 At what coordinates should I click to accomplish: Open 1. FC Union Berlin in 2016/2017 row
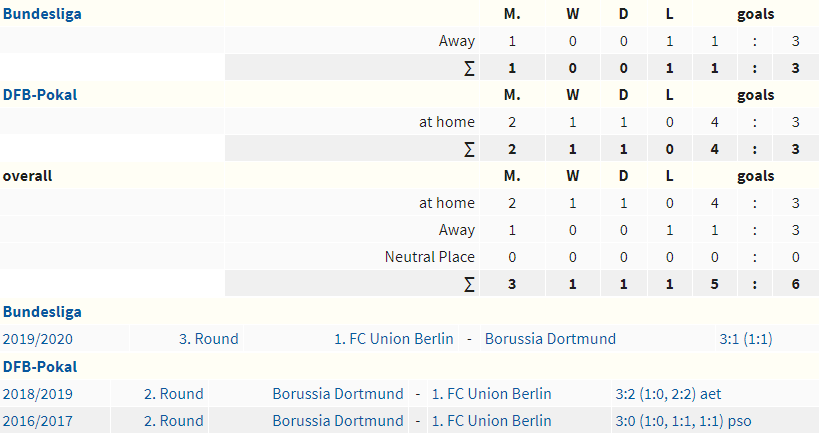pyautogui.click(x=492, y=421)
